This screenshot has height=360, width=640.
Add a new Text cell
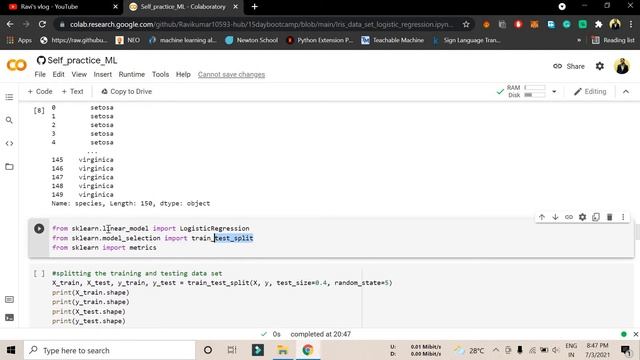pyautogui.click(x=72, y=91)
